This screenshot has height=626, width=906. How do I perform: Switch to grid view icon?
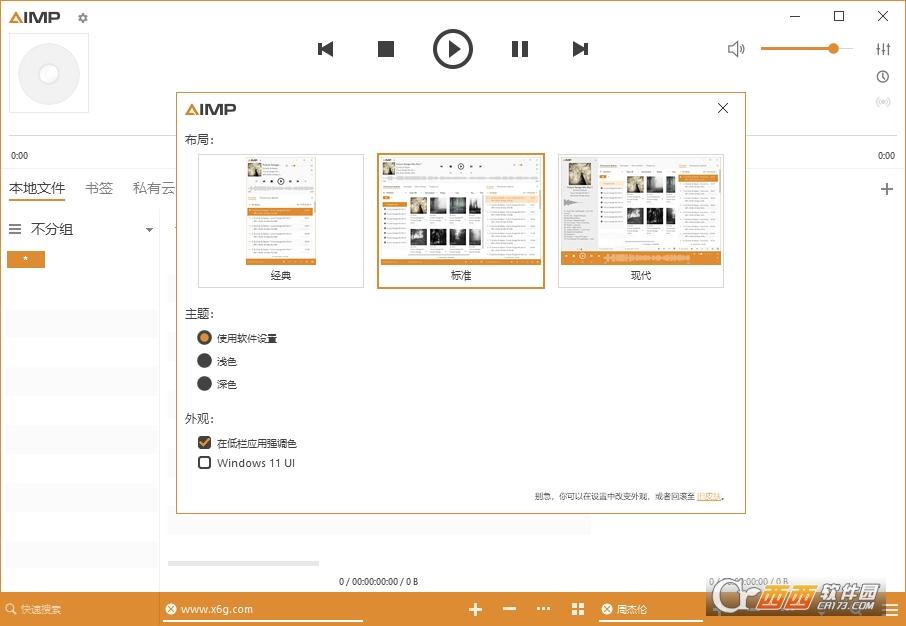[x=577, y=609]
